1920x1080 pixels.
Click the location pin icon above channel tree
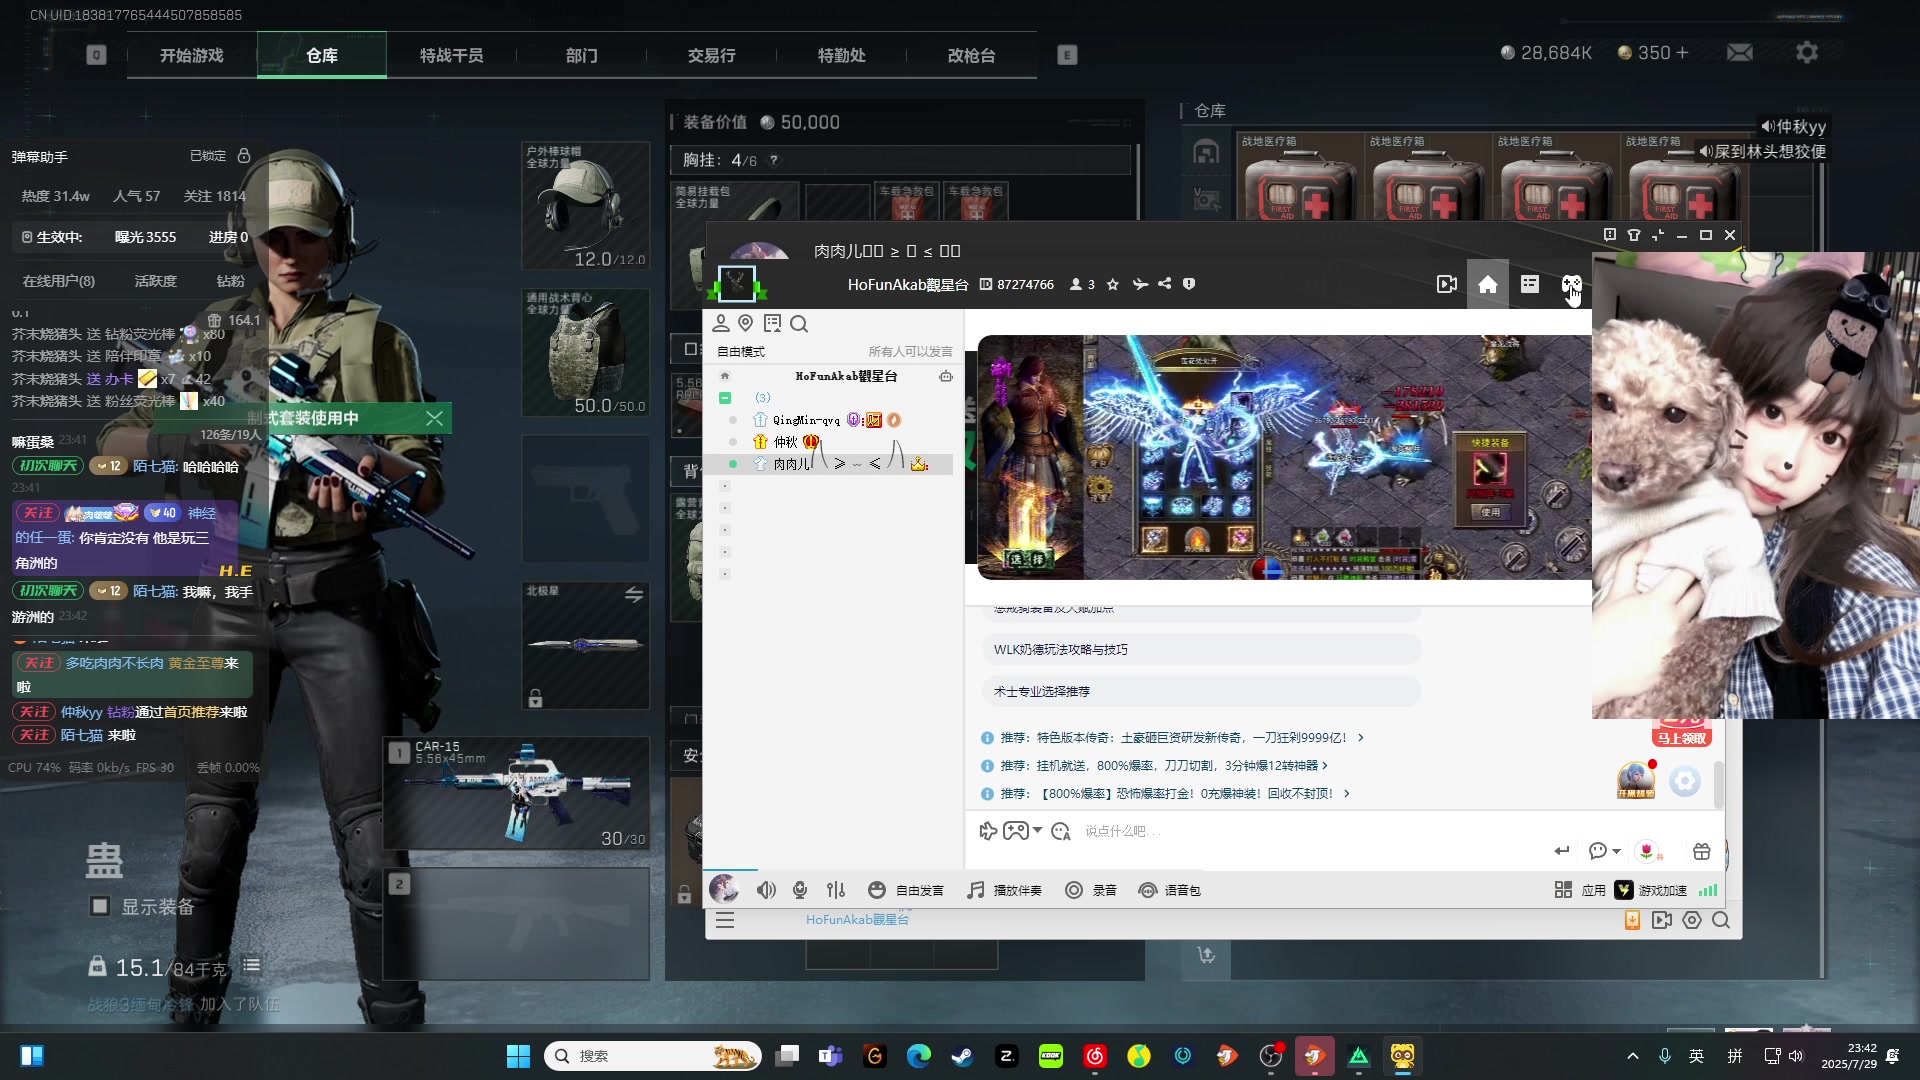(x=746, y=323)
